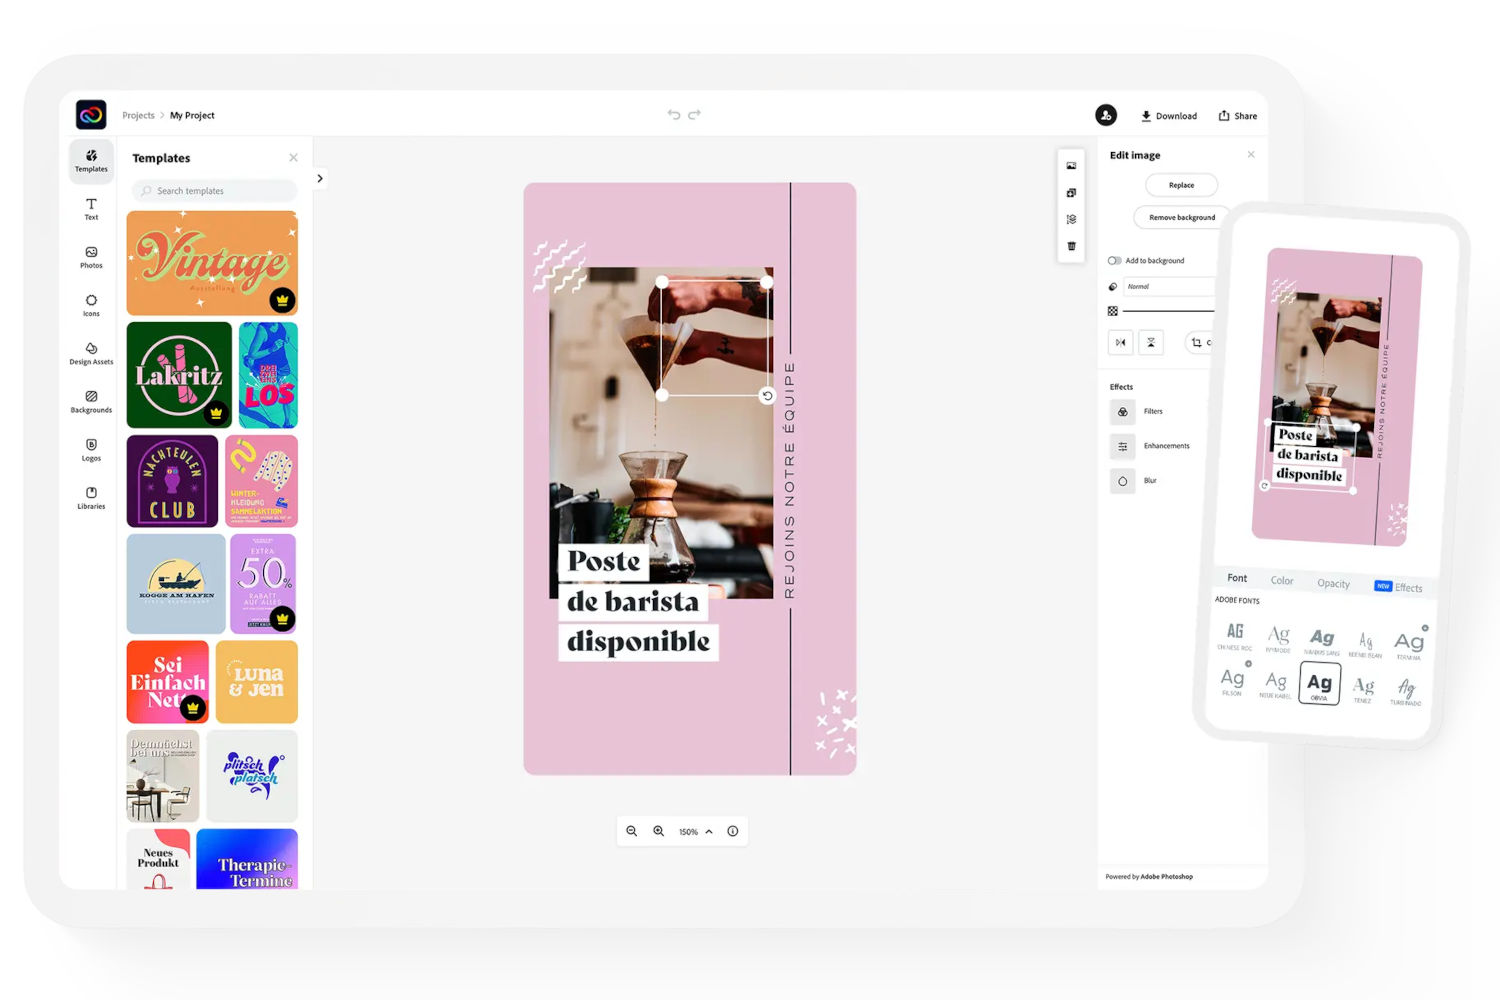This screenshot has height=1000, width=1500.
Task: Click the Remove background button
Action: (1181, 217)
